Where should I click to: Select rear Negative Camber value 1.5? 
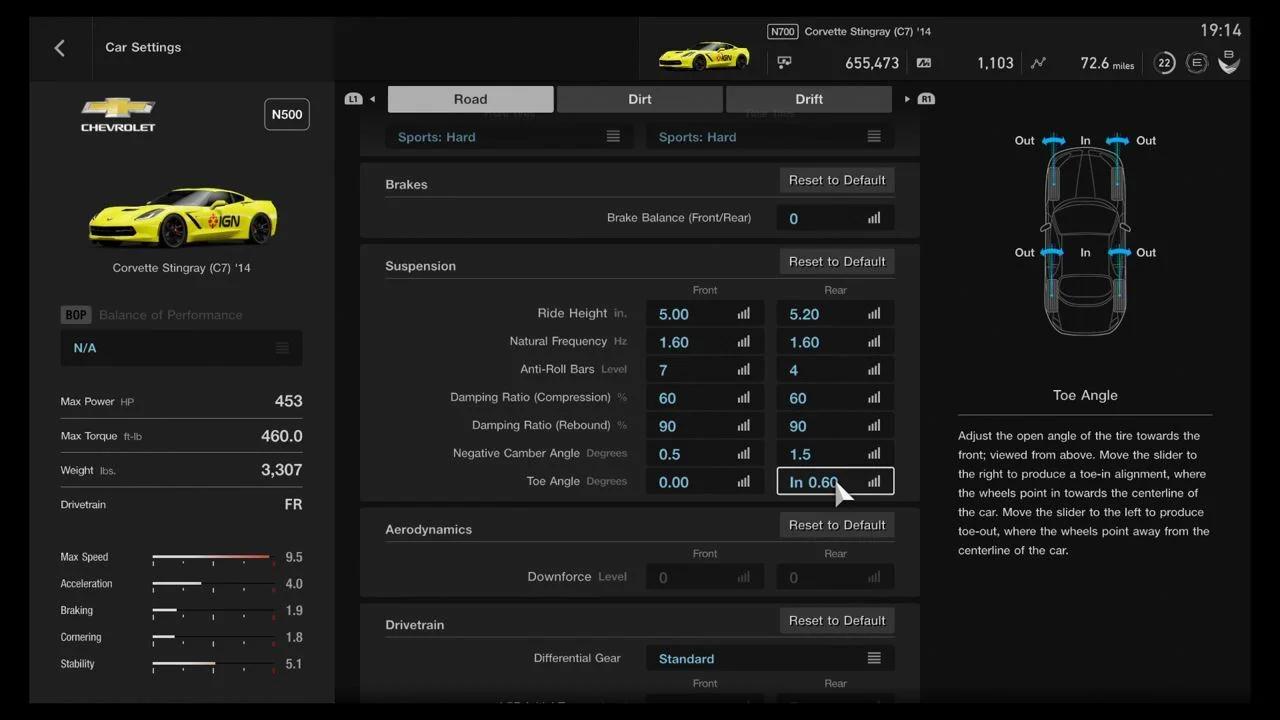pyautogui.click(x=835, y=454)
